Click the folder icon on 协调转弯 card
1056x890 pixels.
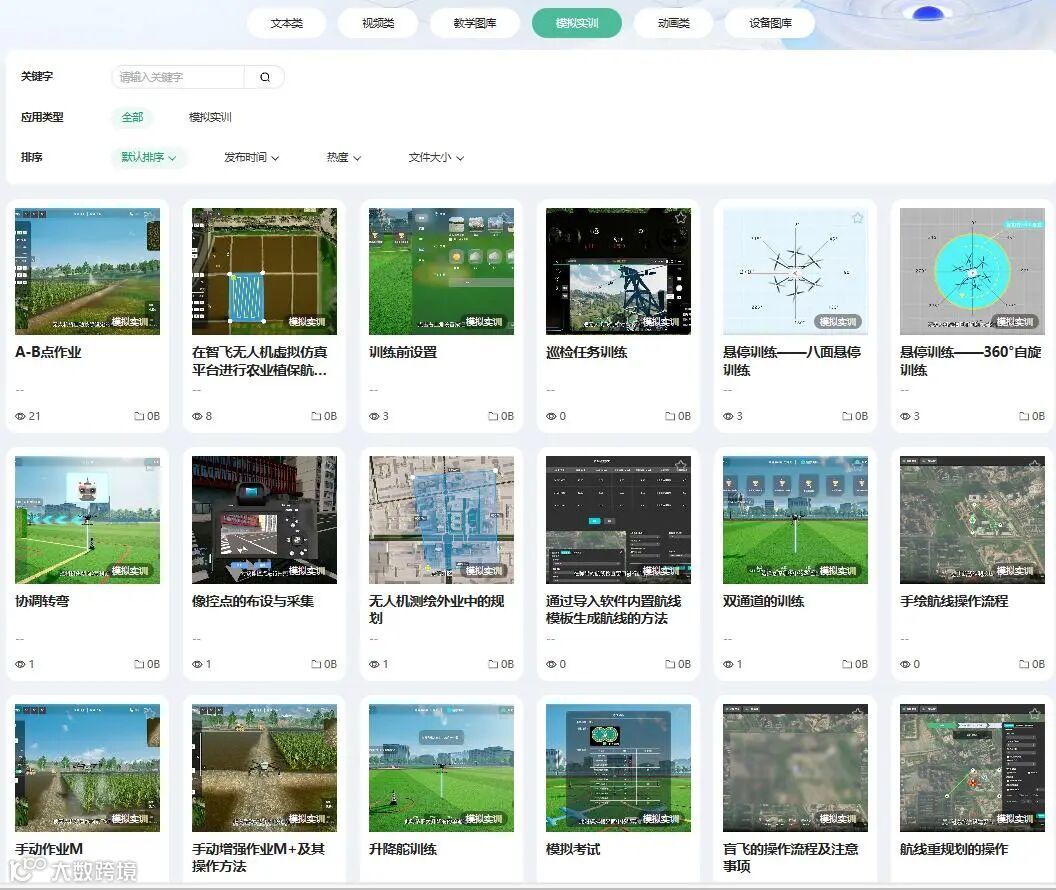[x=139, y=664]
